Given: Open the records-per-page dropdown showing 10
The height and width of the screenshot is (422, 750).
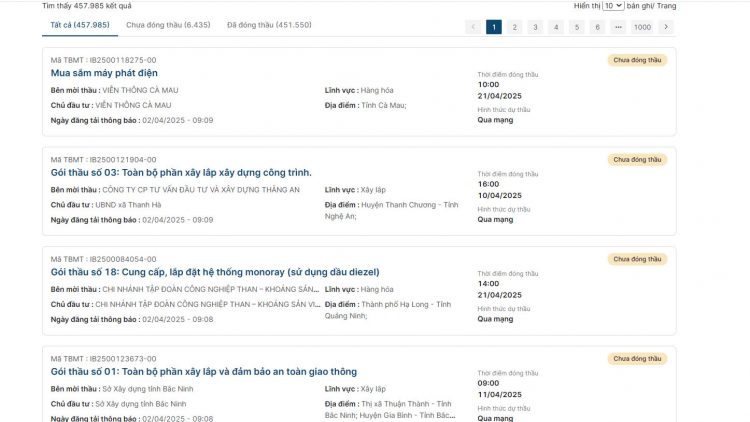Looking at the screenshot, I should [613, 6].
